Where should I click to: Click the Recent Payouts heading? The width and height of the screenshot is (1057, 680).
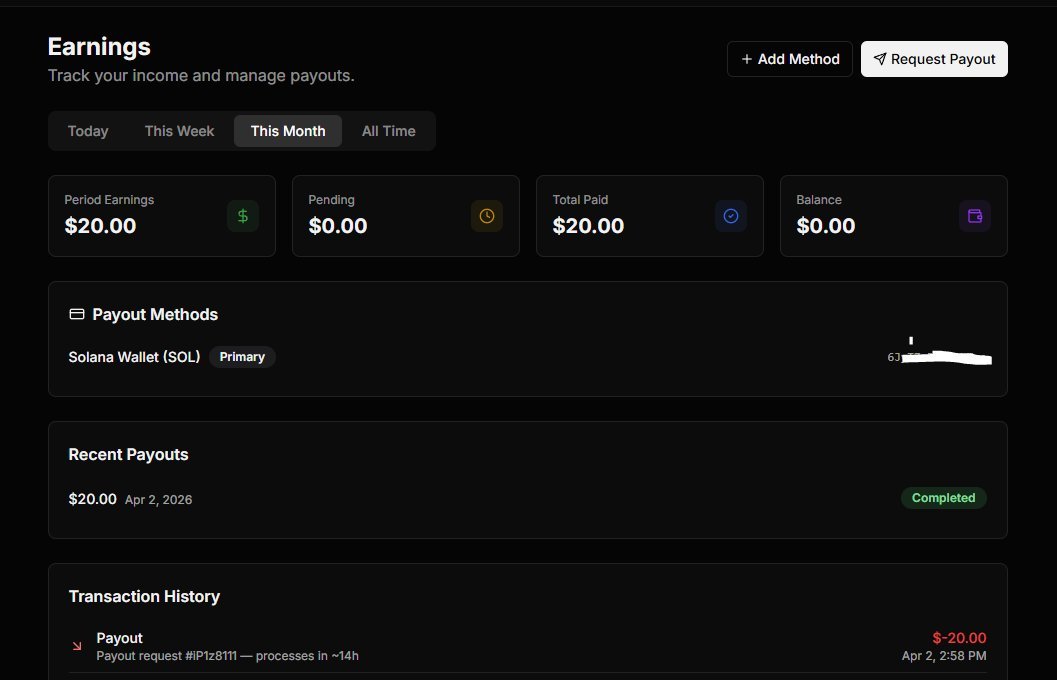(128, 455)
